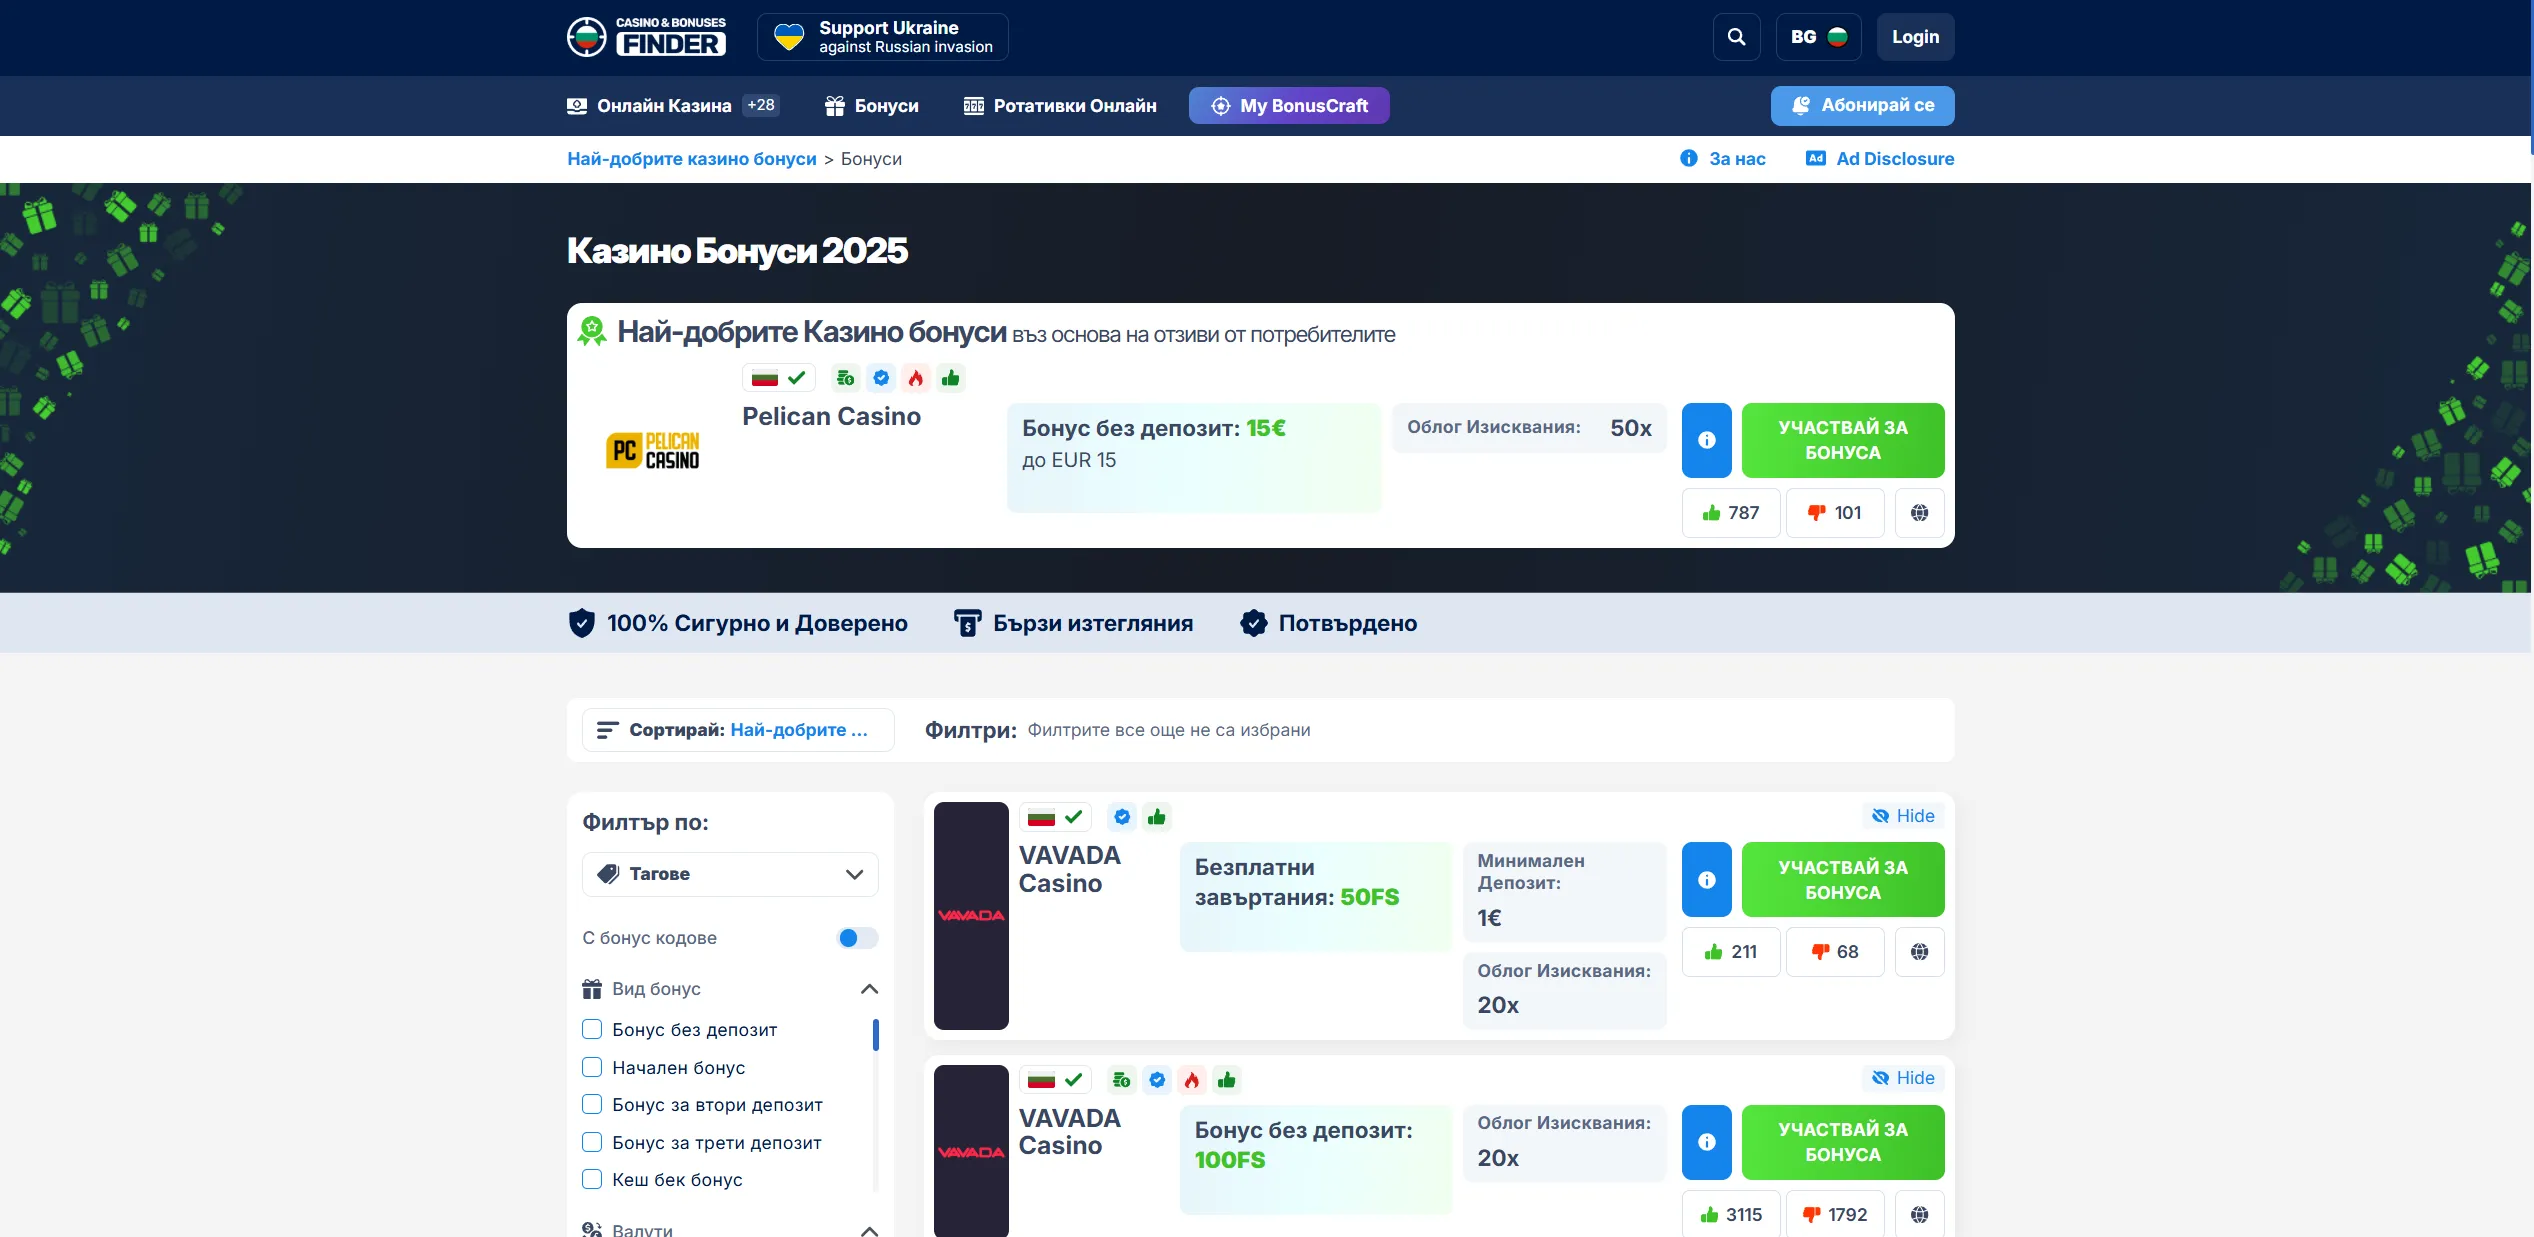
Task: Collapse the bonus type filter section
Action: click(x=869, y=989)
